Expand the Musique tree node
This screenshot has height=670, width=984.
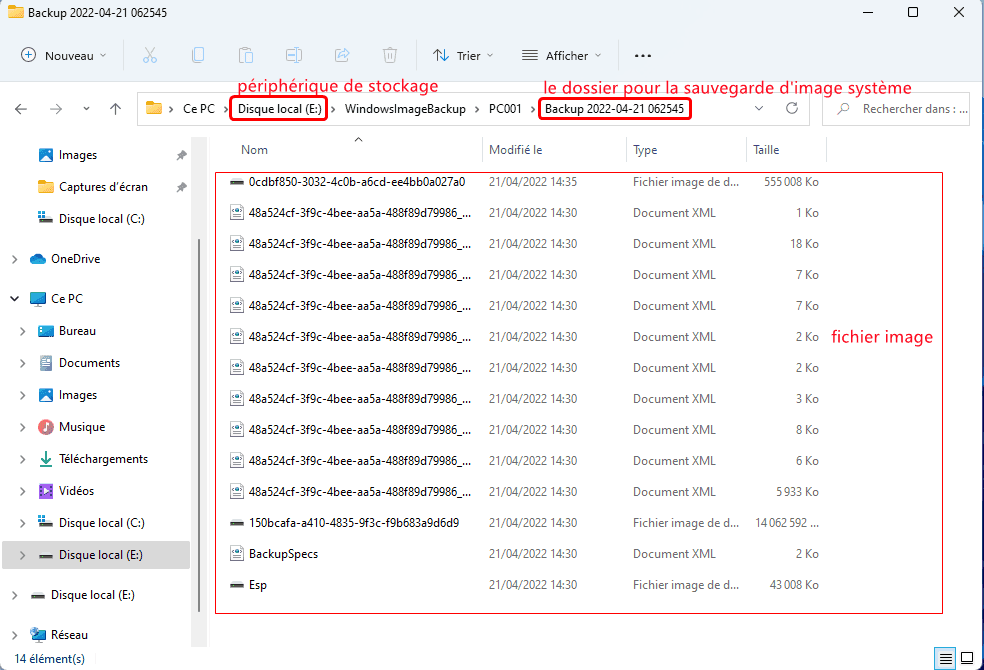tap(23, 427)
